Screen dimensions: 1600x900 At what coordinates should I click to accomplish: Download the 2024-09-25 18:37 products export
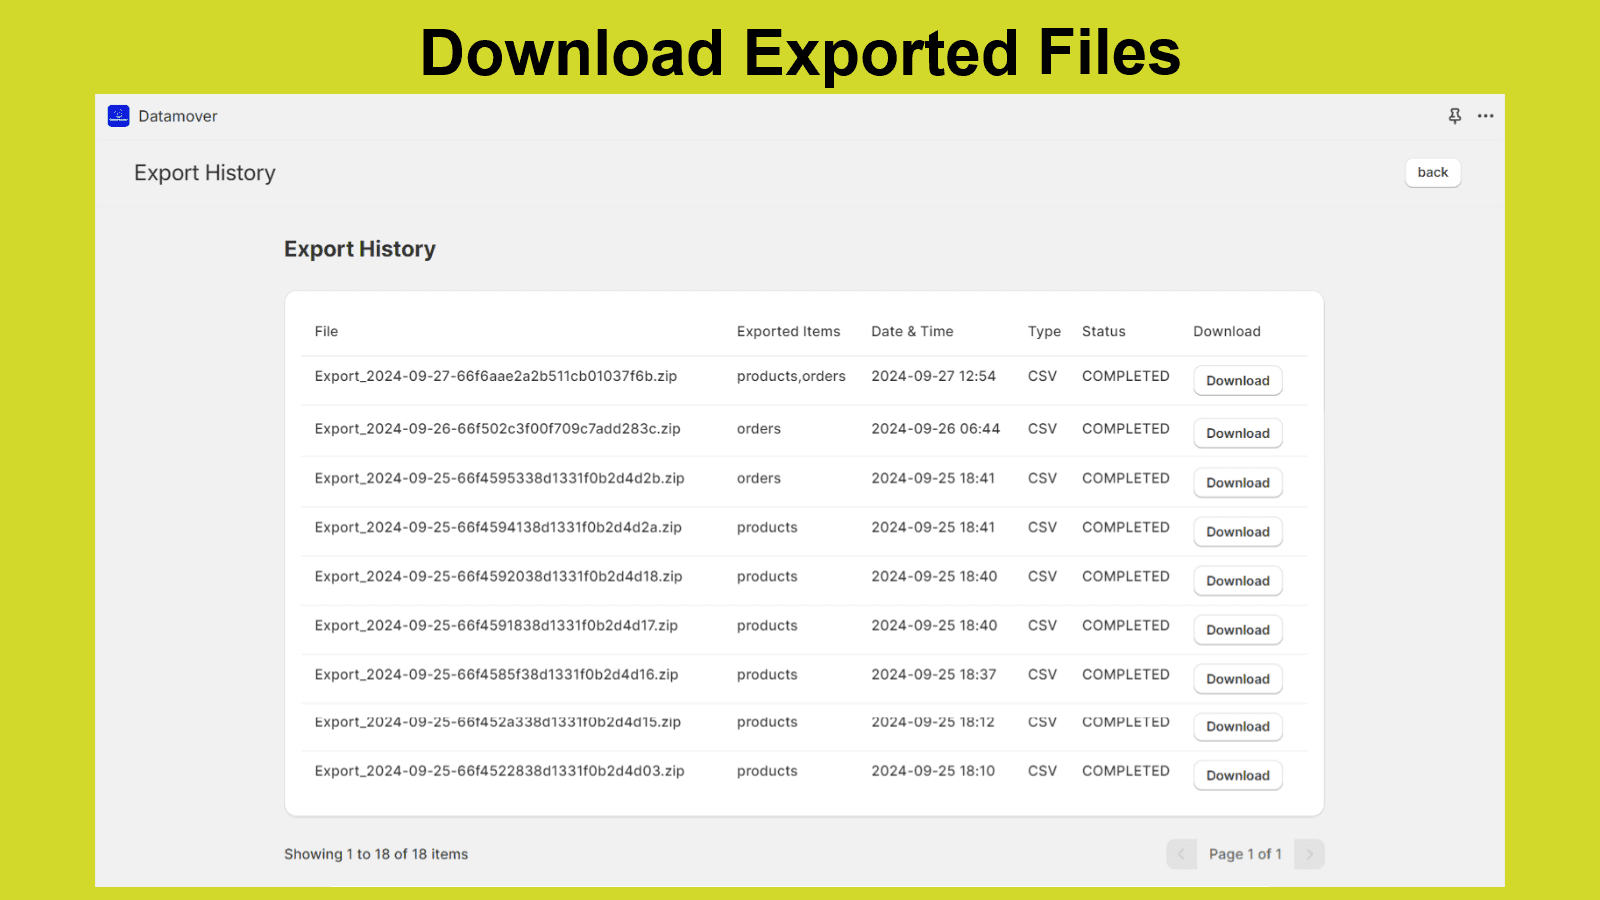tap(1237, 679)
